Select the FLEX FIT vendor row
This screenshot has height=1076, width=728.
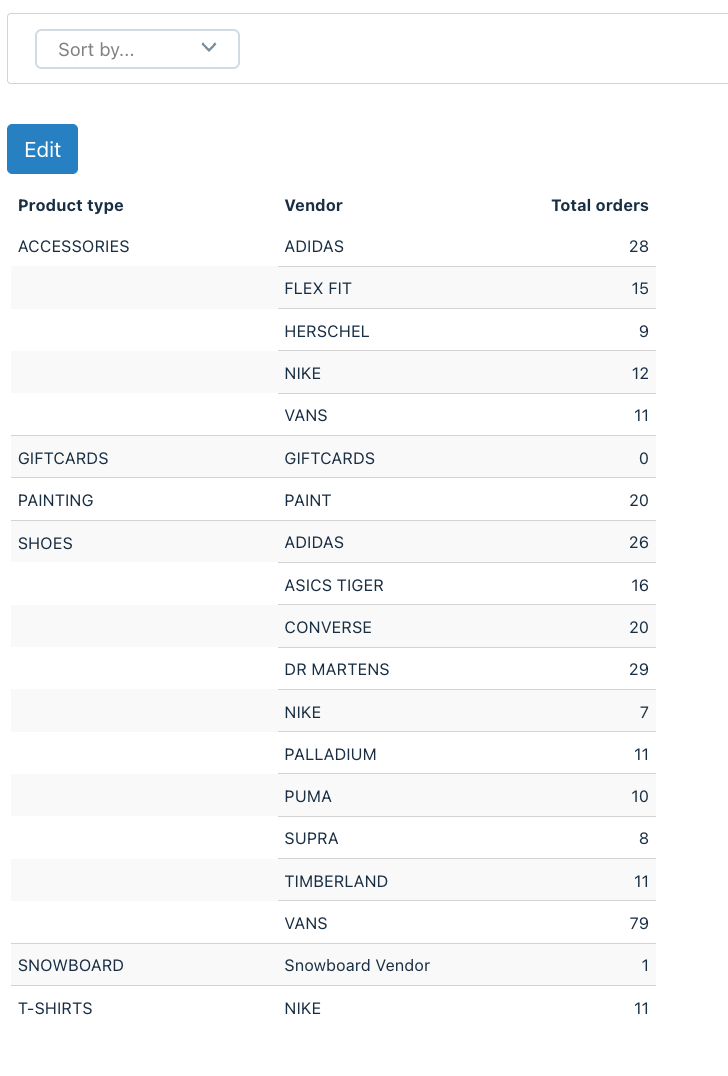467,288
